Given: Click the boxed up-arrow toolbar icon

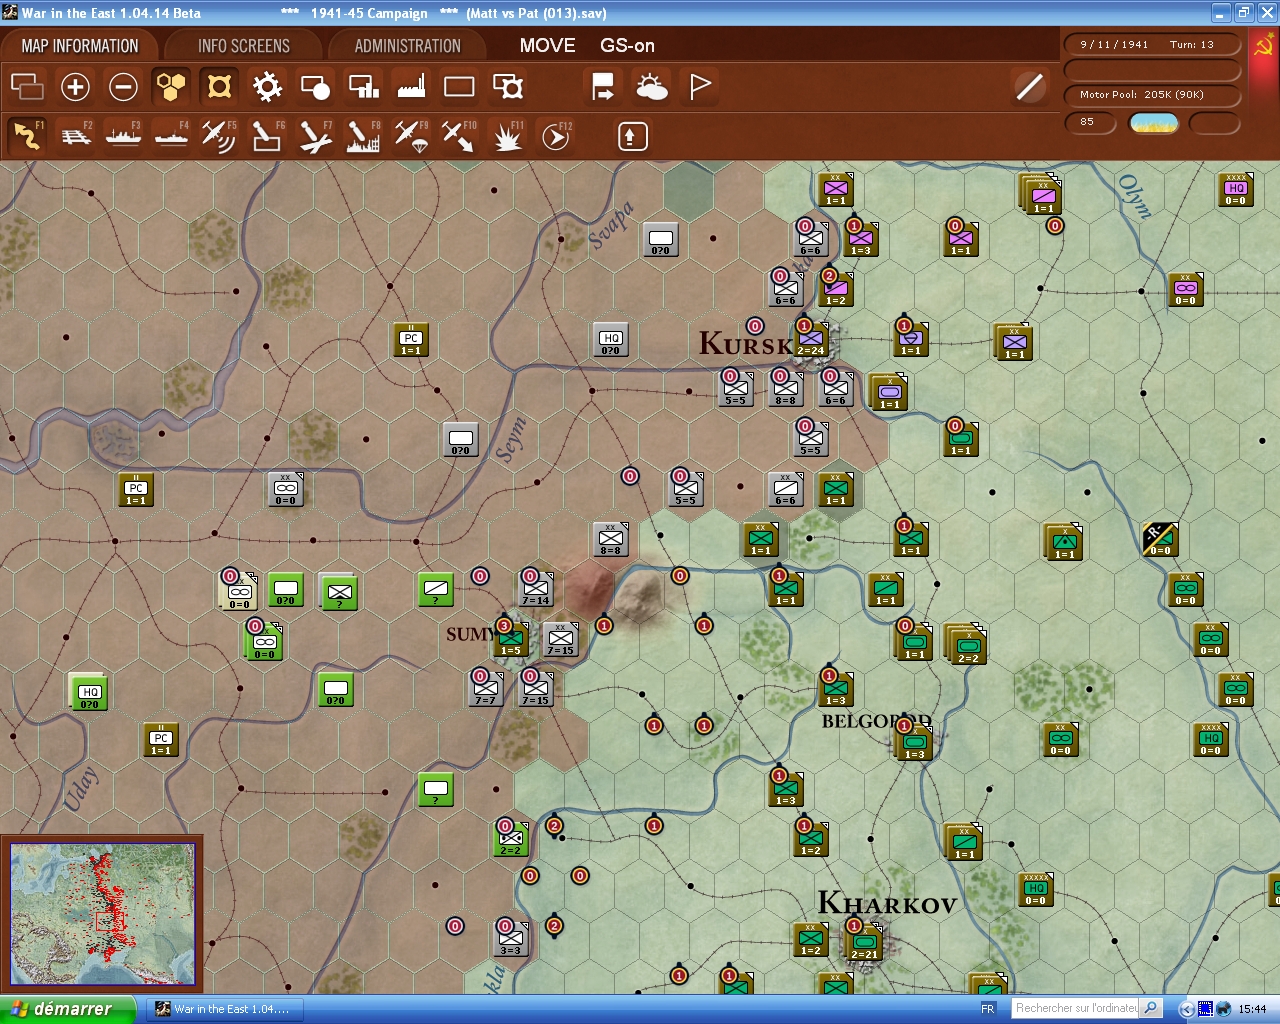Looking at the screenshot, I should [x=632, y=136].
